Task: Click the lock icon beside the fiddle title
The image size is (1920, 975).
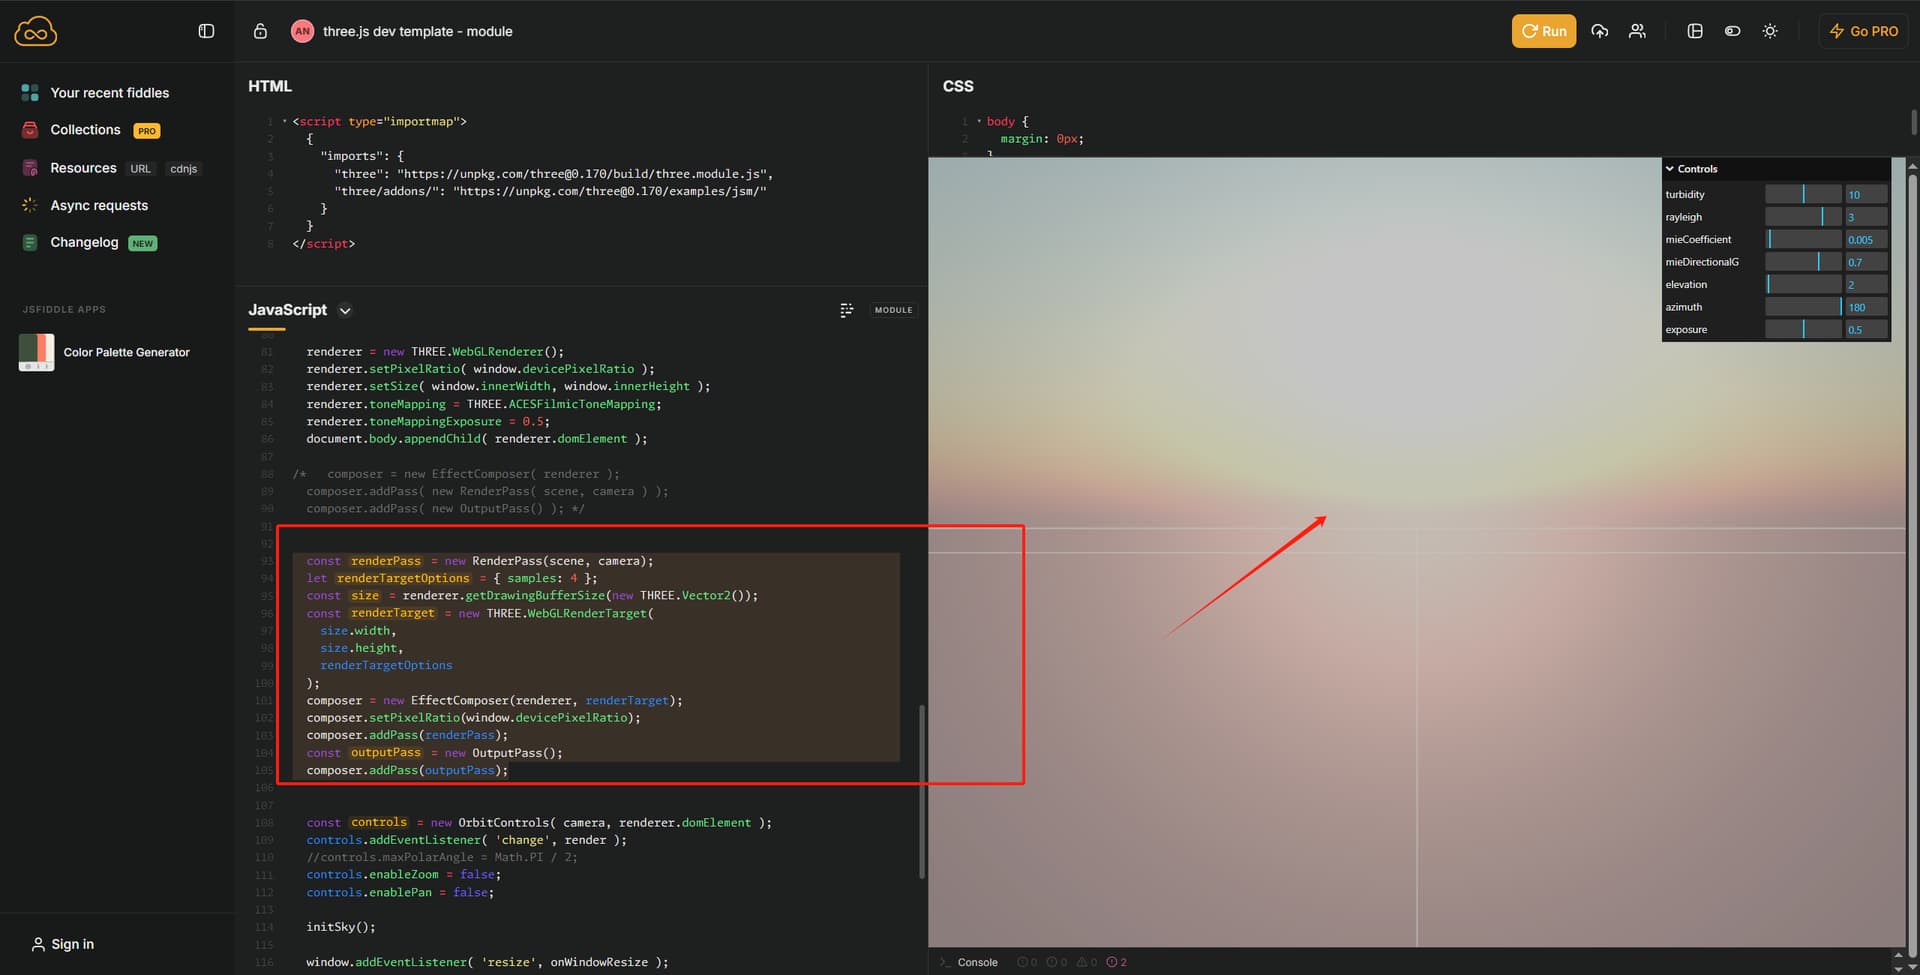Action: tap(260, 31)
